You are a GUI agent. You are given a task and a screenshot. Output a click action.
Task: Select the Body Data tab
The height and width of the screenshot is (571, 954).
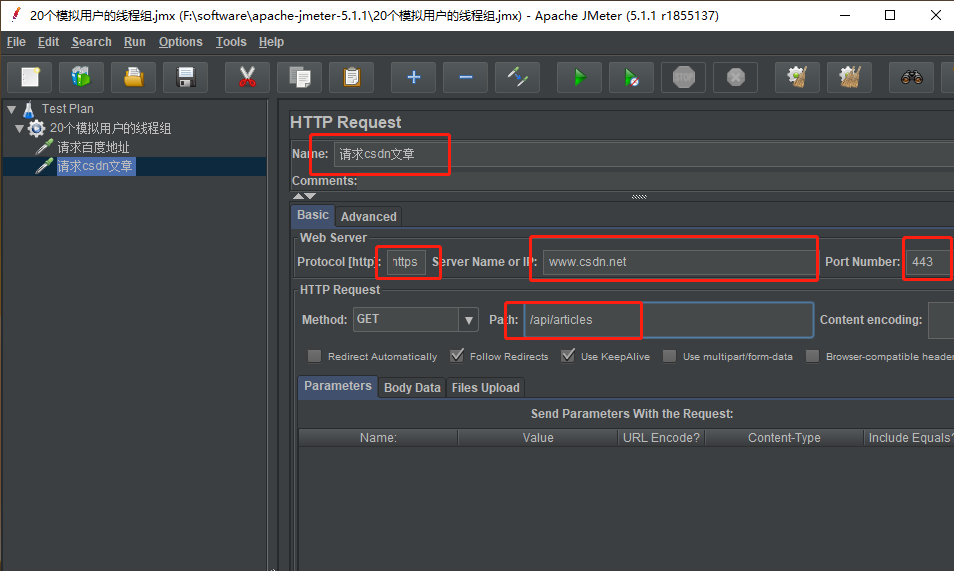coord(412,388)
